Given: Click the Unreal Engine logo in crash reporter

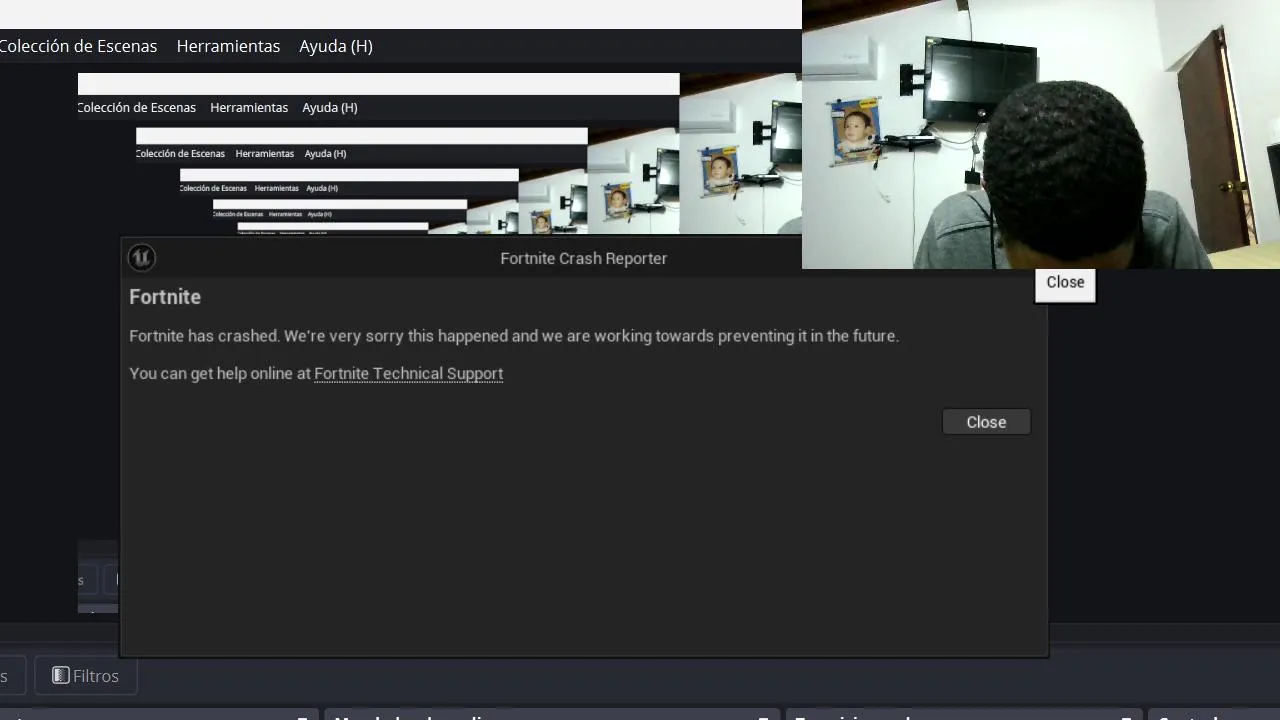Looking at the screenshot, I should point(141,258).
